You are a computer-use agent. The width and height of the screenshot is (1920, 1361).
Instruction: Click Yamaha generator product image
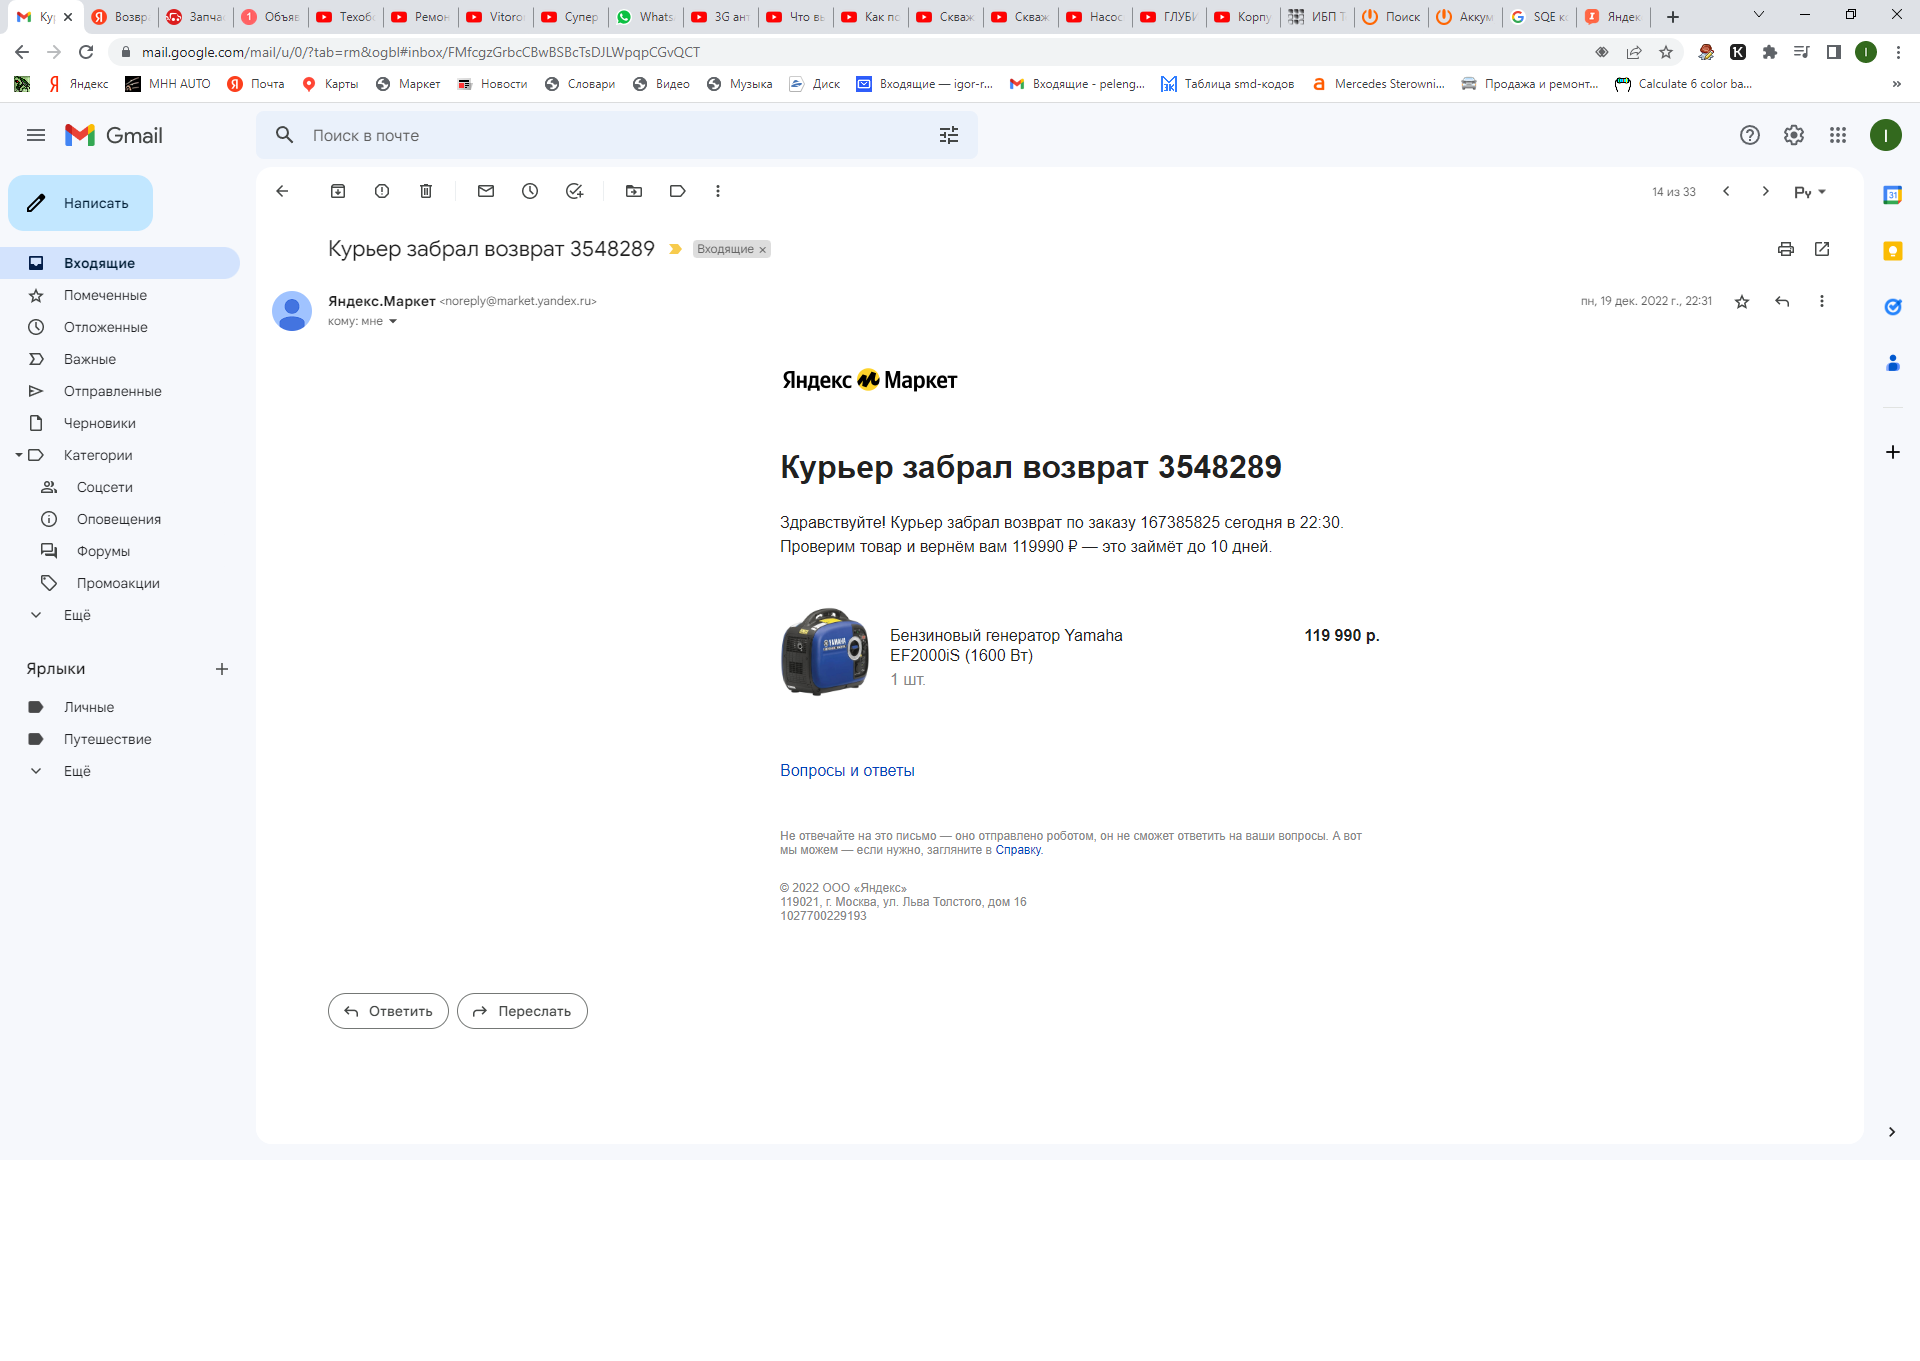click(x=825, y=651)
